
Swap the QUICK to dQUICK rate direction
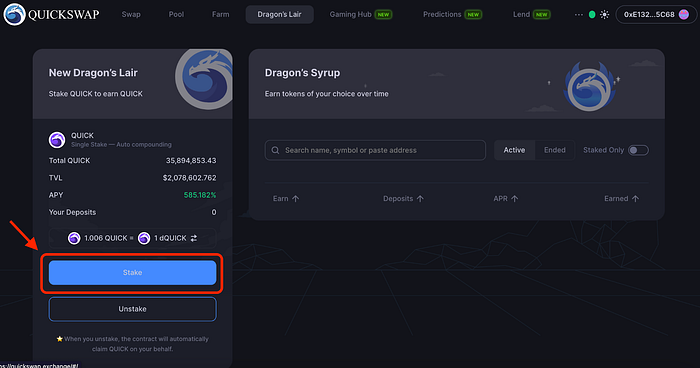(x=194, y=238)
